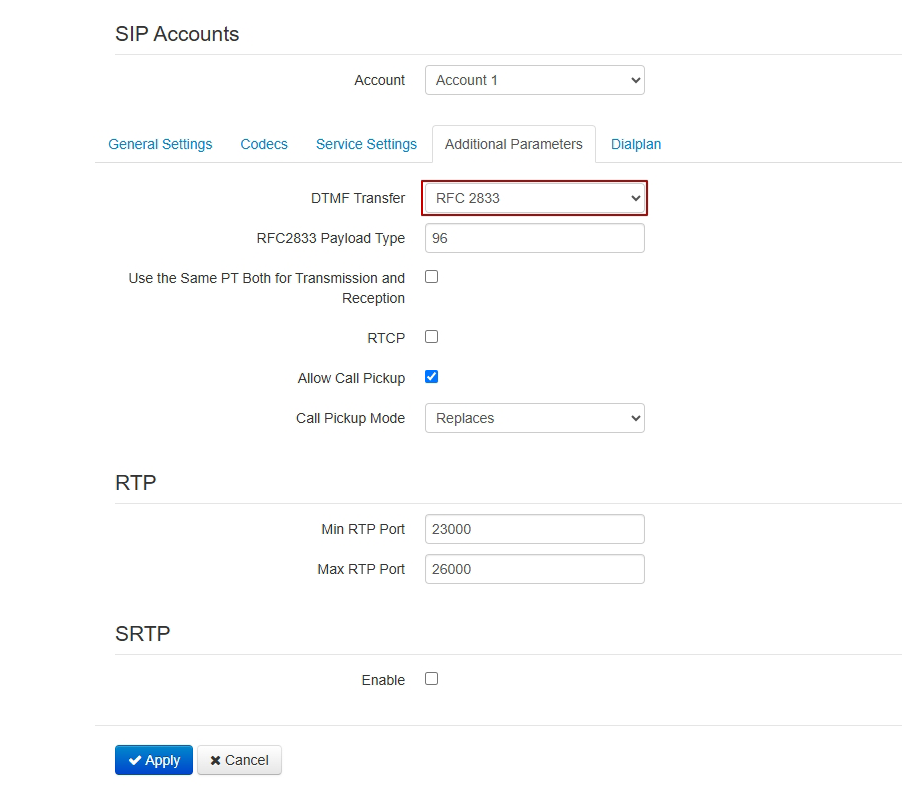Viewport: 902px width, 796px height.
Task: Enable the SRTP checkbox
Action: coord(432,679)
